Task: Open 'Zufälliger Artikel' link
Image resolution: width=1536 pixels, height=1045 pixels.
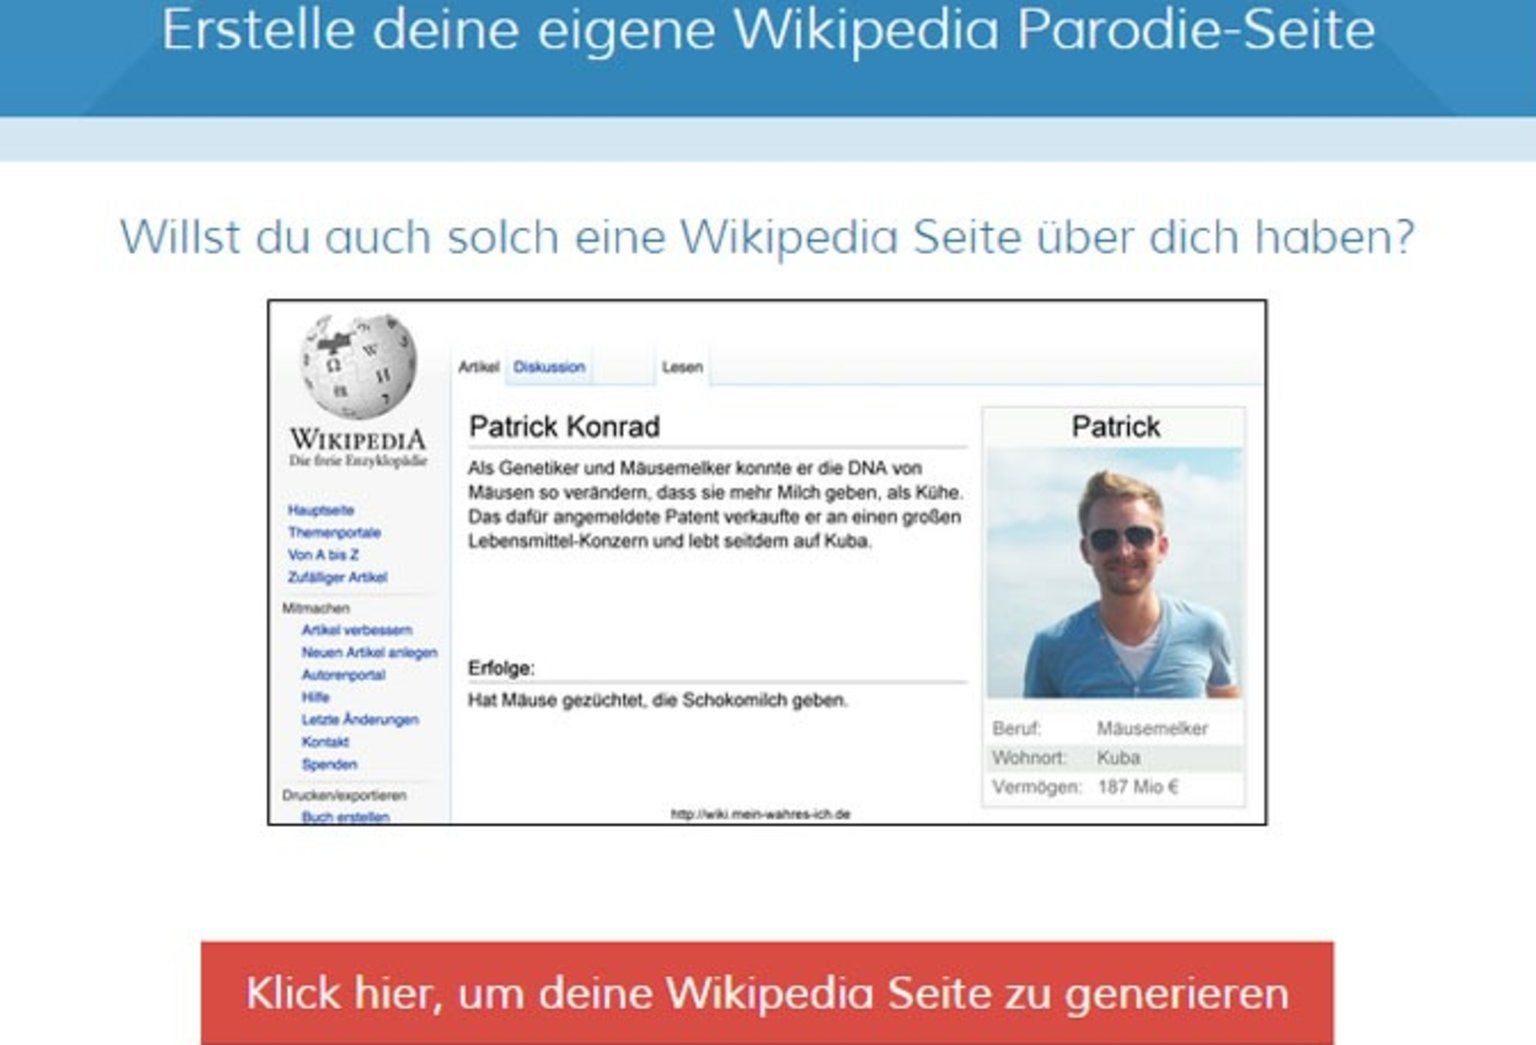Action: point(337,577)
